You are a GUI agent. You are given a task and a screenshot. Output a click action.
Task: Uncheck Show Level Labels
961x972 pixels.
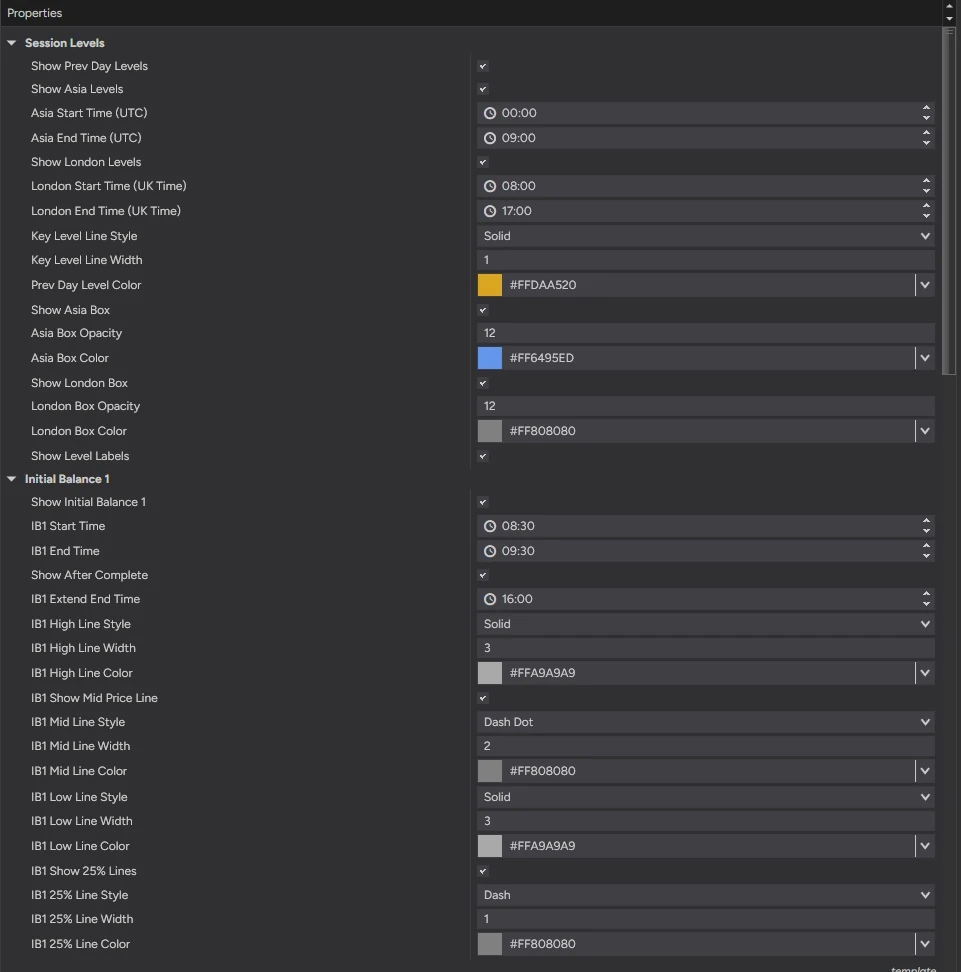pyautogui.click(x=483, y=456)
